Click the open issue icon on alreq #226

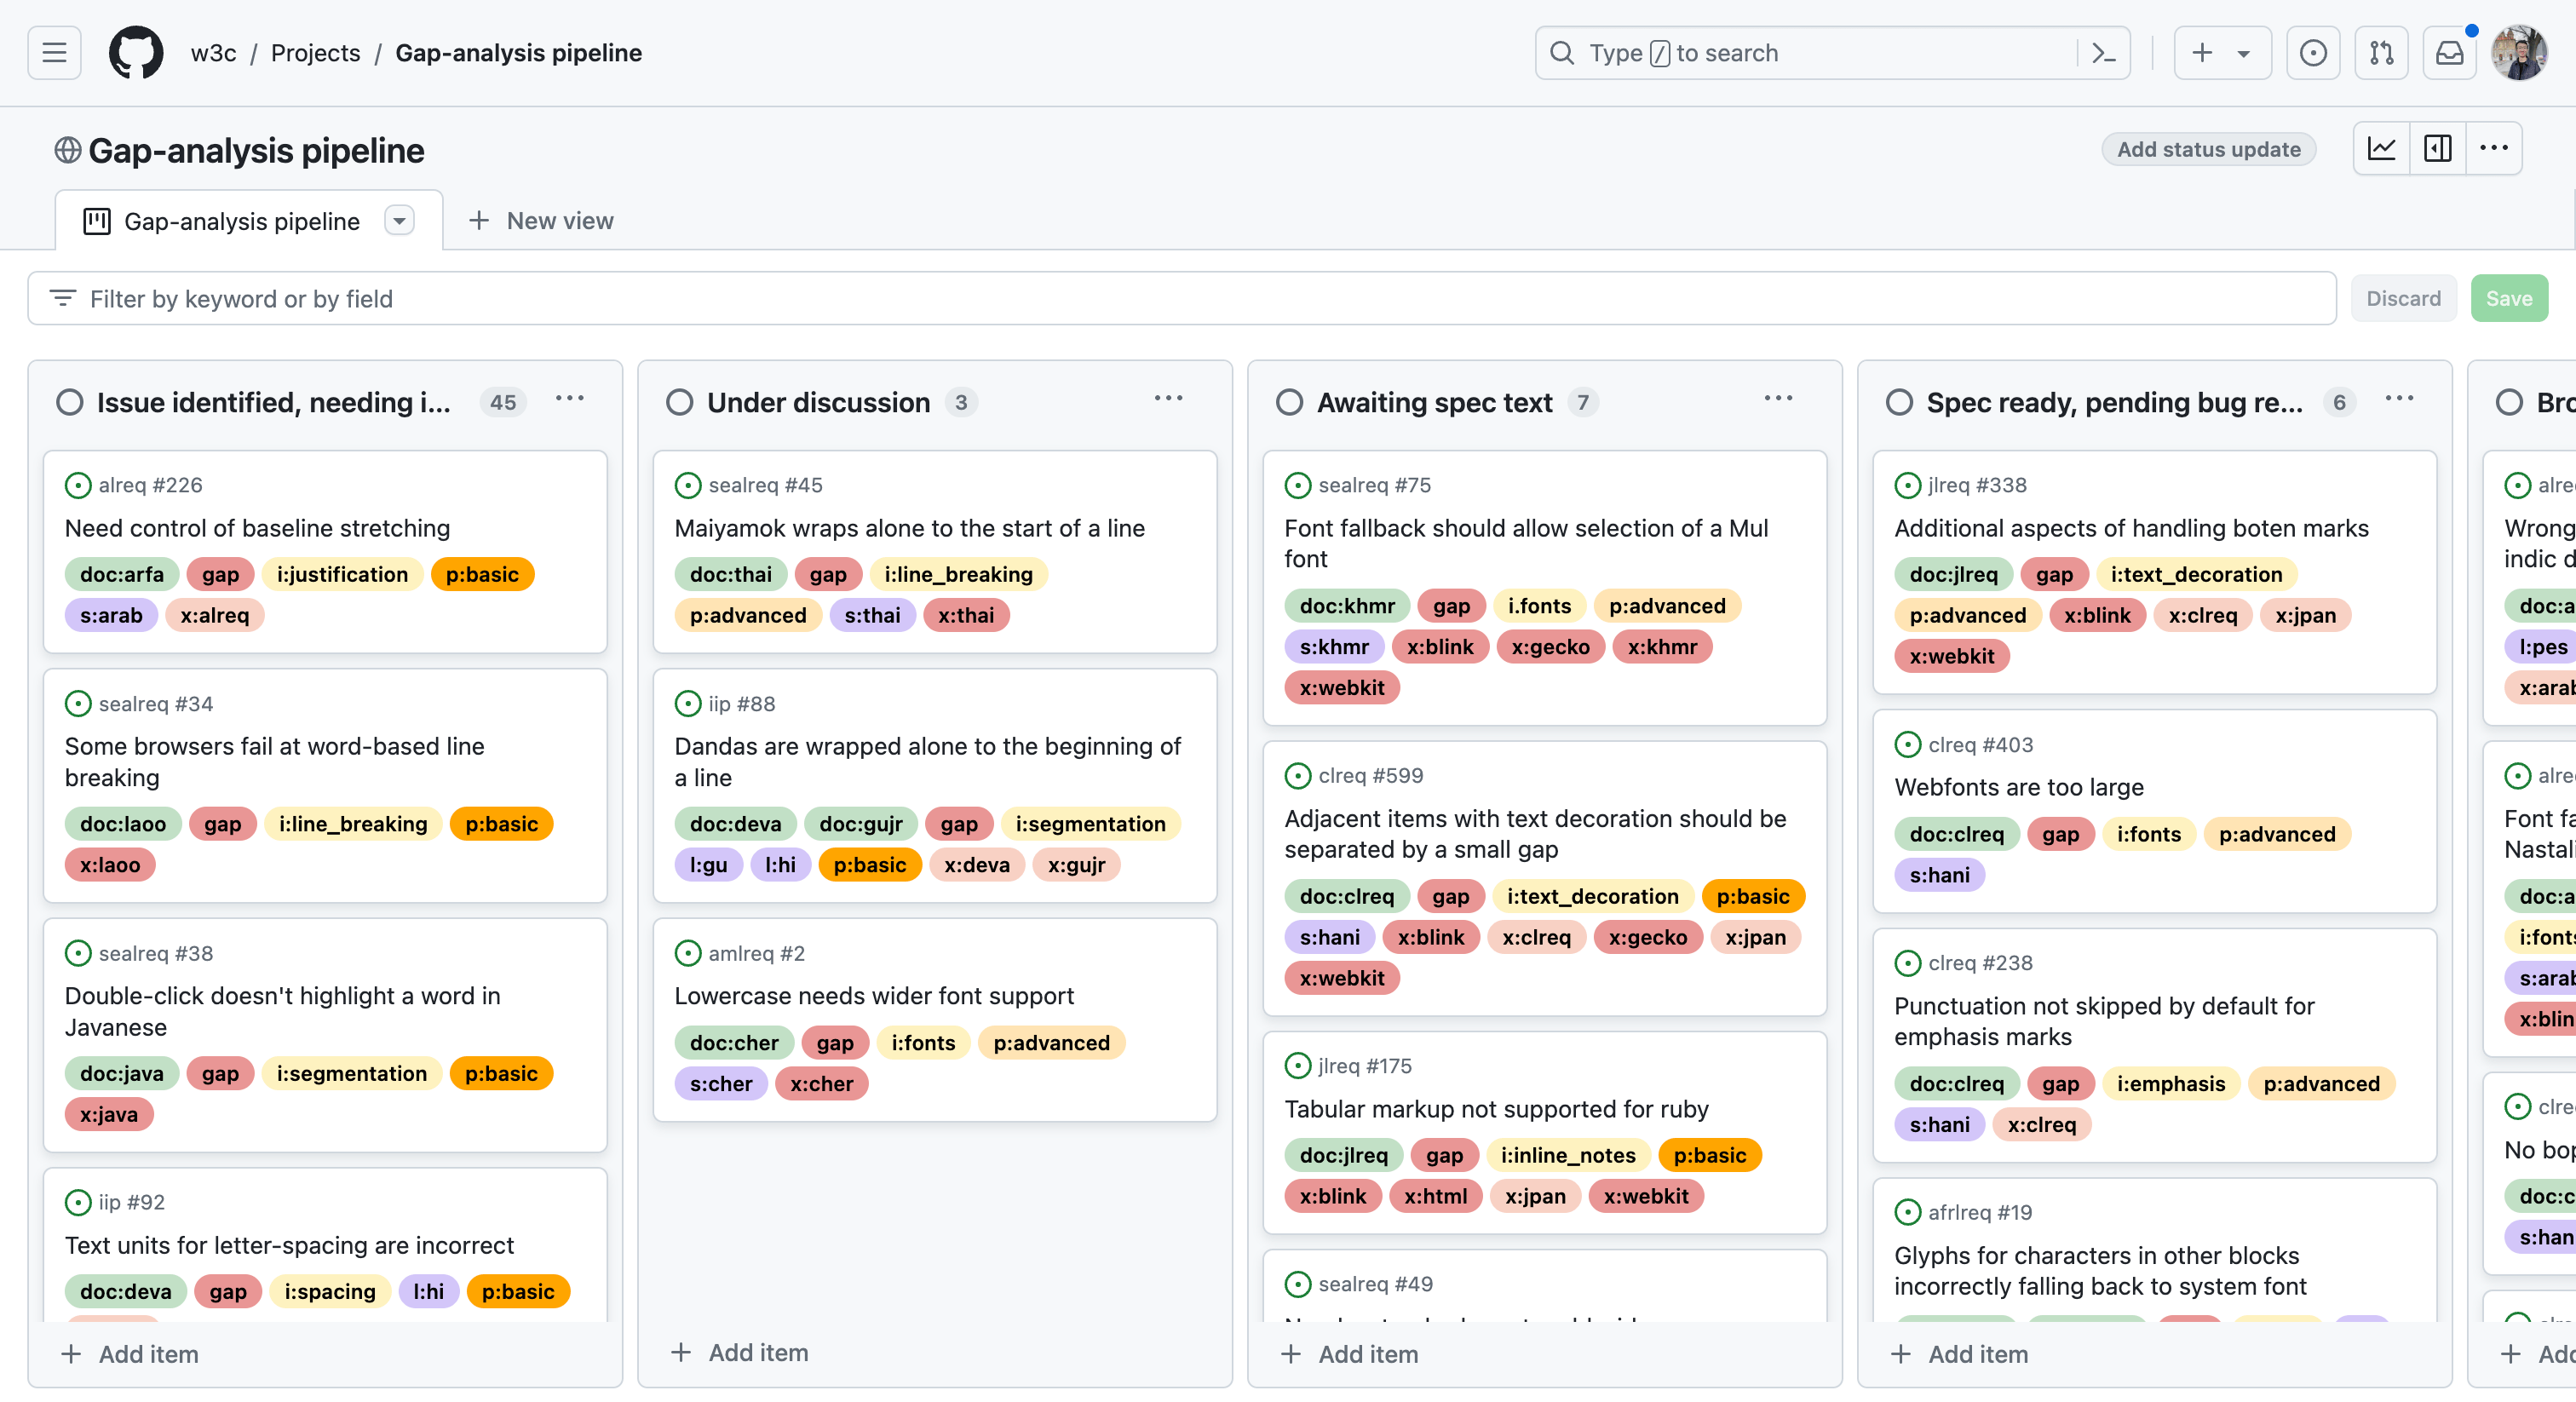tap(78, 485)
